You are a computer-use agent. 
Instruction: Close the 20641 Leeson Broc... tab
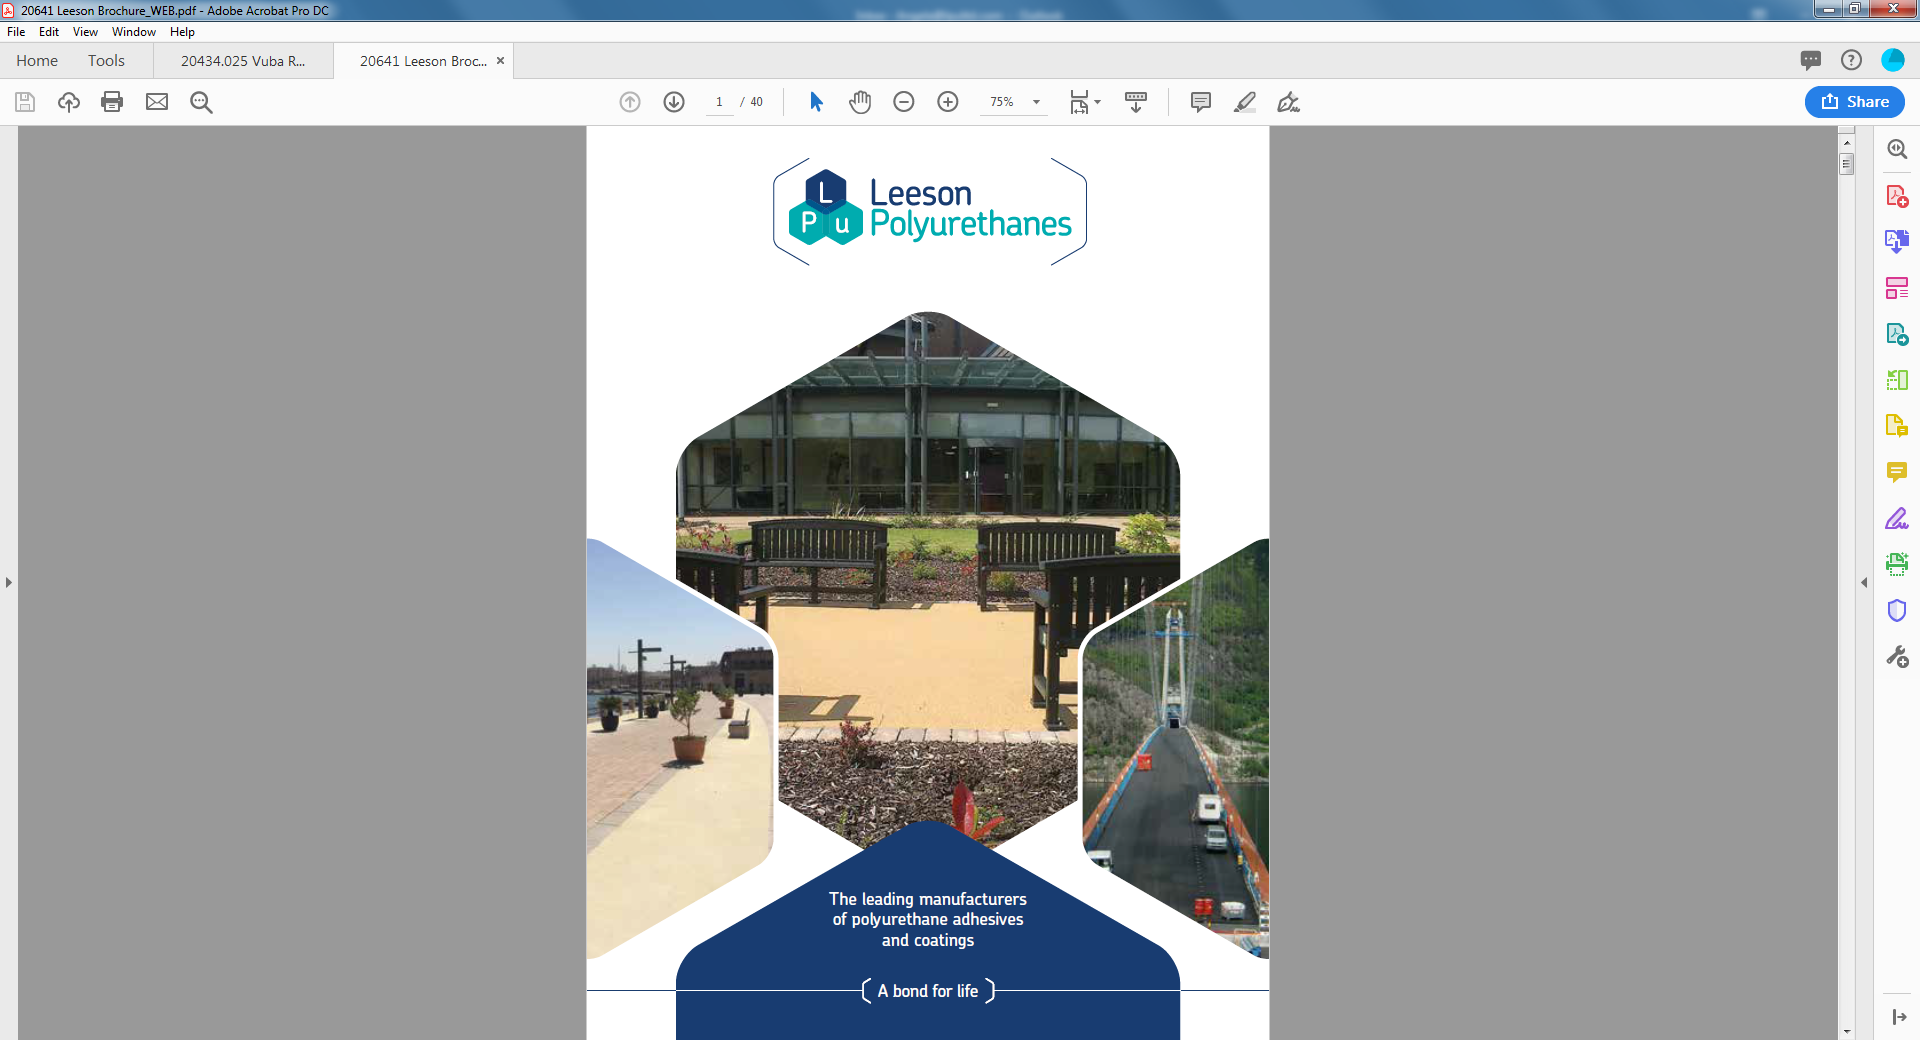tap(501, 61)
